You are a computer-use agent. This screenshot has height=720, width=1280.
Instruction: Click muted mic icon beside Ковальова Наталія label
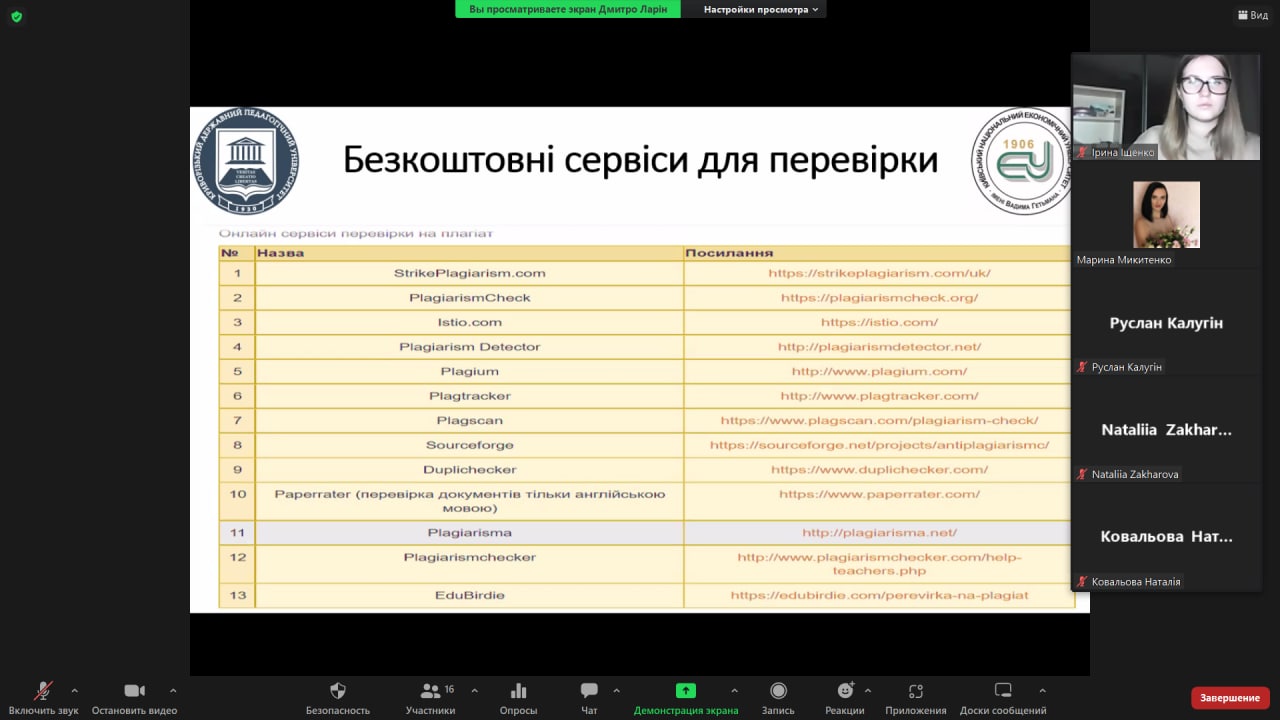pyautogui.click(x=1082, y=581)
